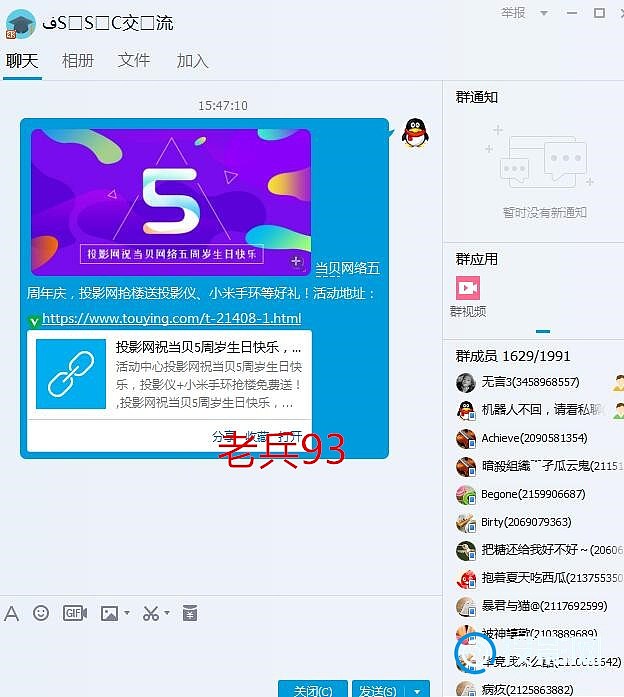624x697 pixels.
Task: Click the plus icon on purple image
Action: tap(296, 262)
